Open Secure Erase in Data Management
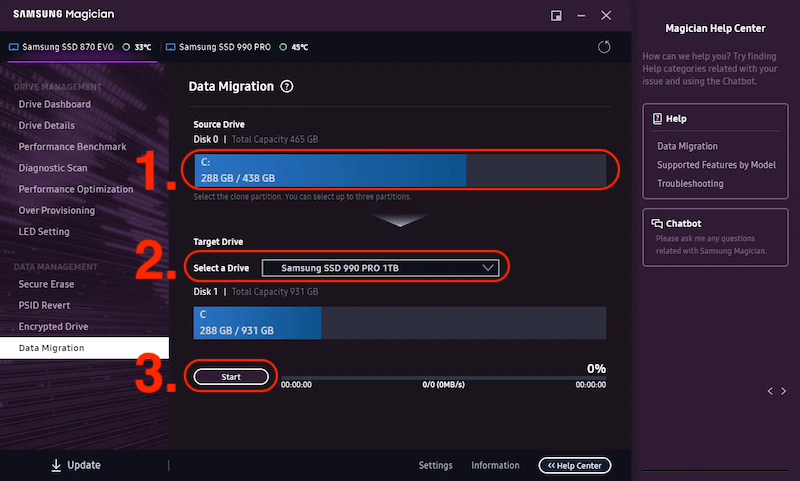This screenshot has height=481, width=800. 46,284
